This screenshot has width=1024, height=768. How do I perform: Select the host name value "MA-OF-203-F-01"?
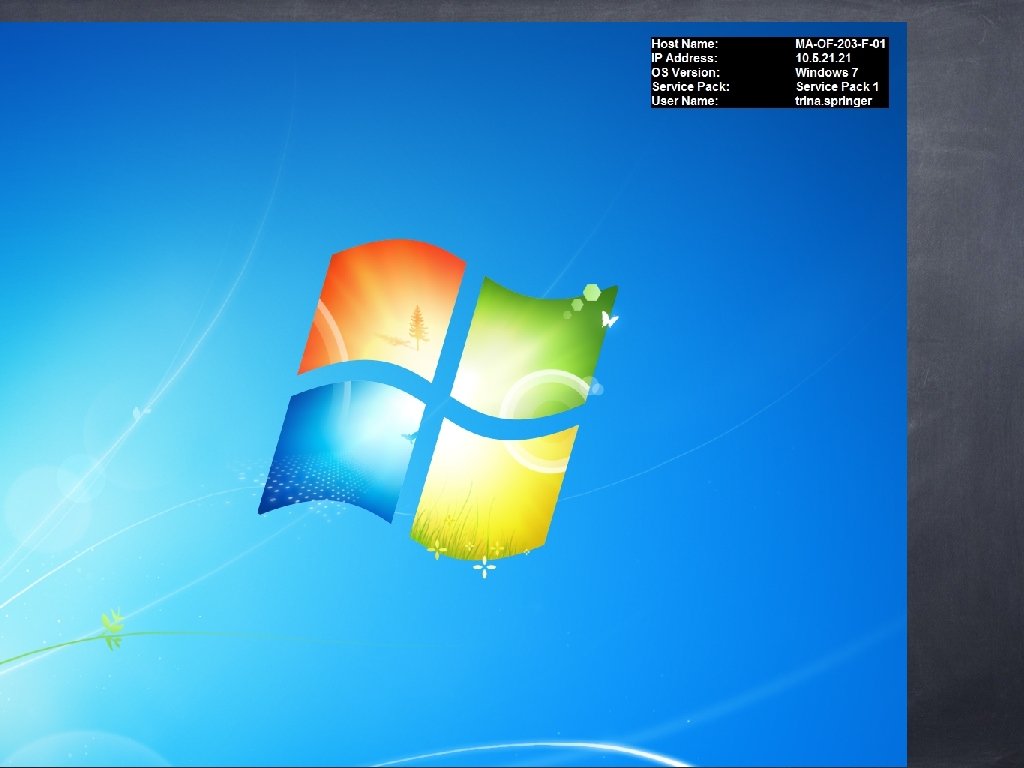click(x=840, y=44)
